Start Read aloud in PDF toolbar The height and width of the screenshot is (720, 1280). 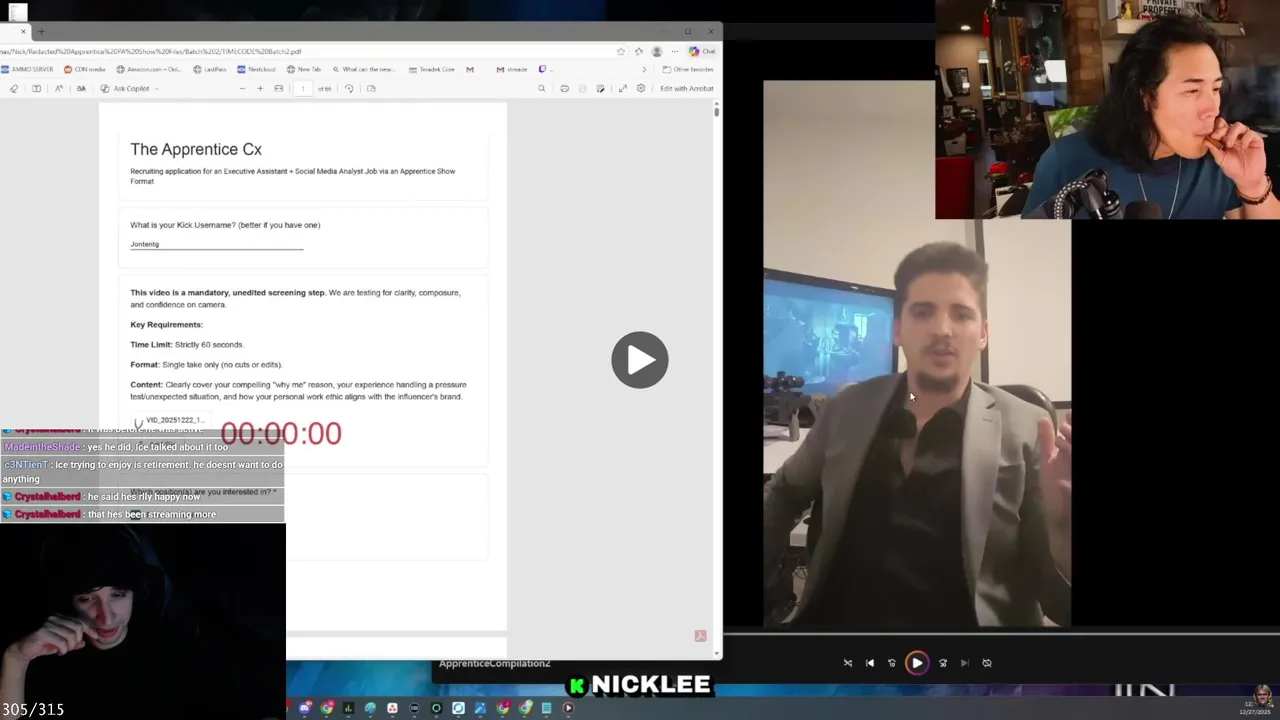pos(59,88)
